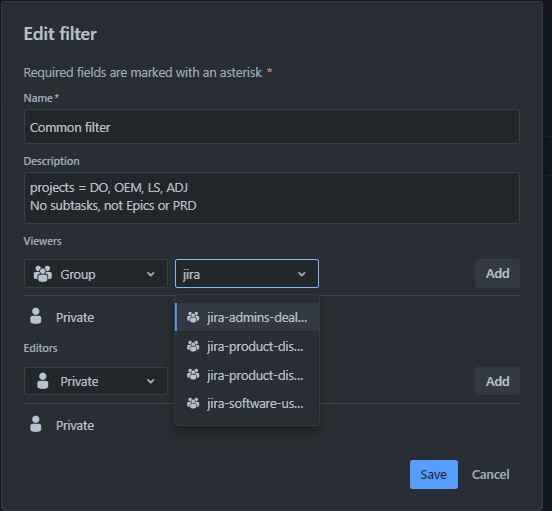Select jira-software-us... group option
The image size is (552, 511).
247,404
